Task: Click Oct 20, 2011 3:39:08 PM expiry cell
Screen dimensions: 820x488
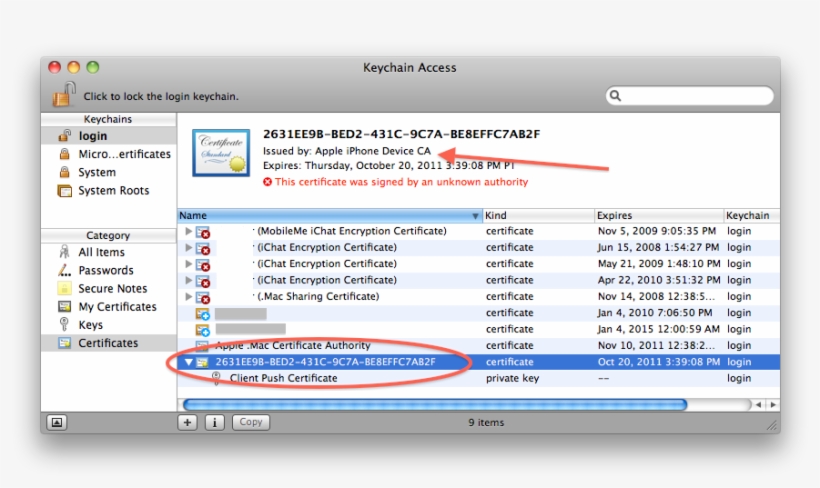Action: point(659,362)
